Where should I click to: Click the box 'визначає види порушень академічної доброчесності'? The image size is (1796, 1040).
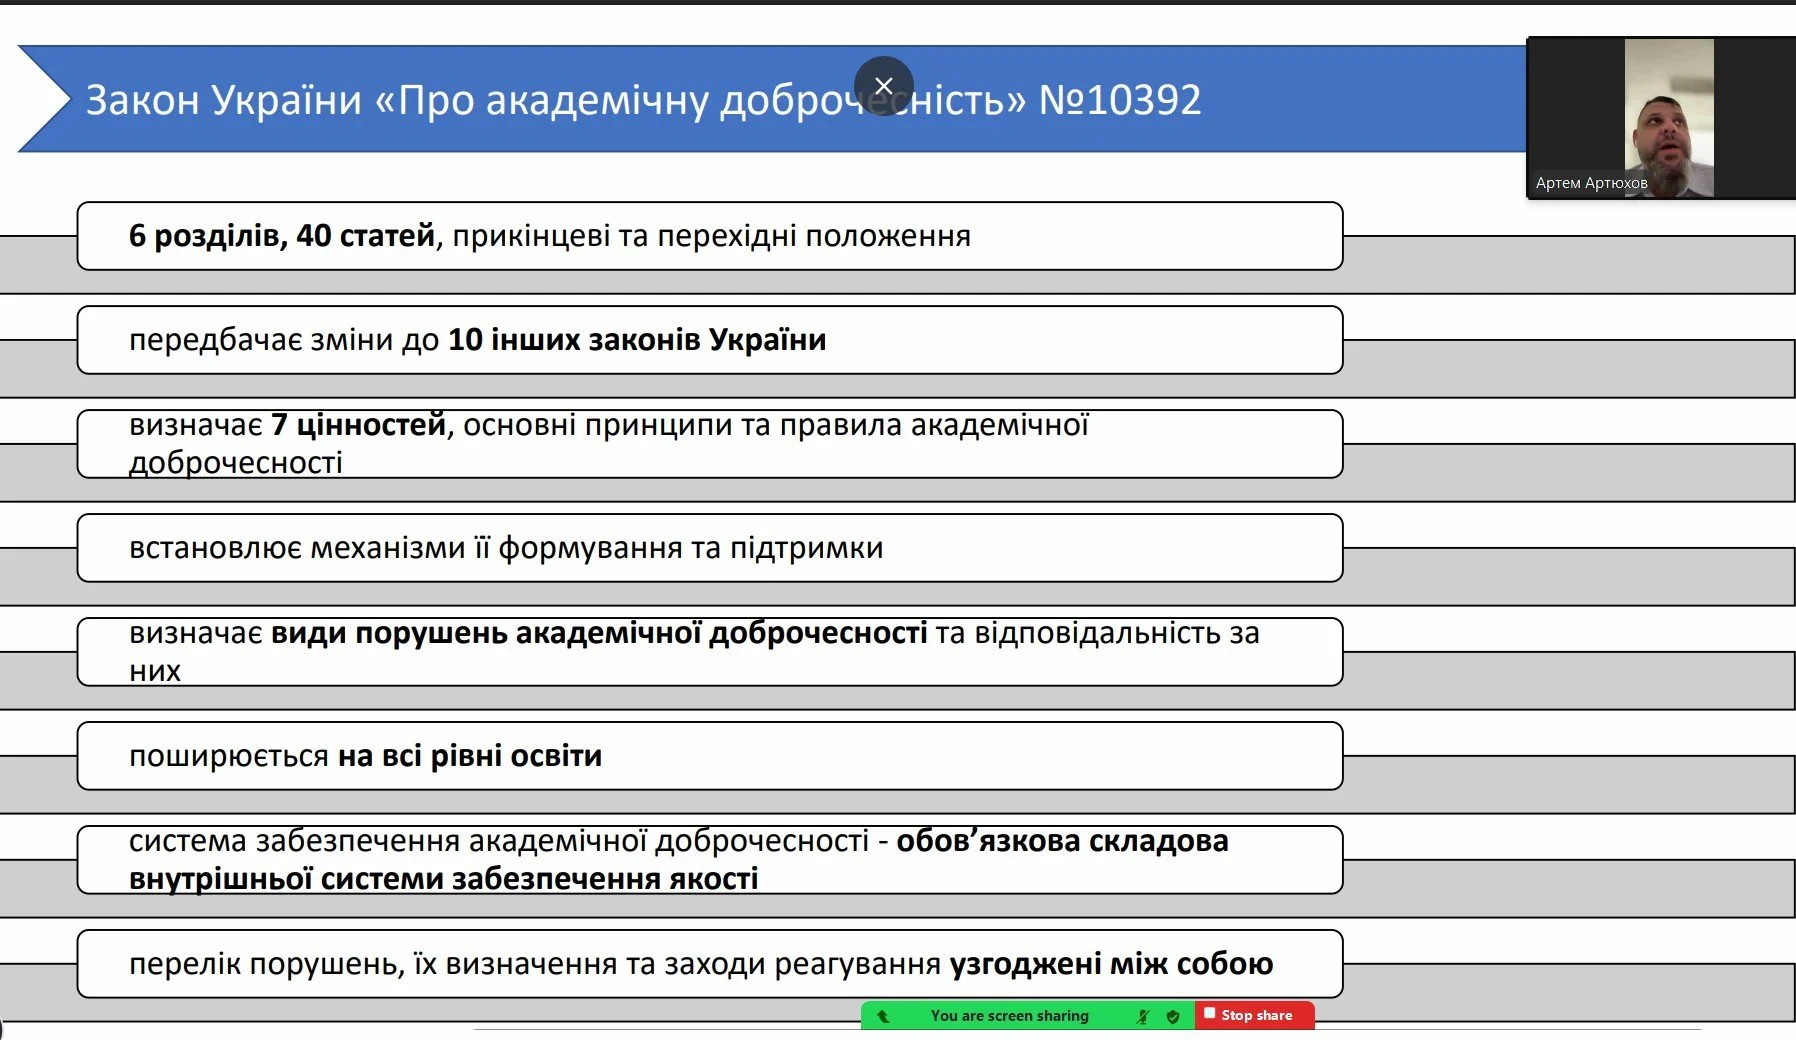[710, 652]
